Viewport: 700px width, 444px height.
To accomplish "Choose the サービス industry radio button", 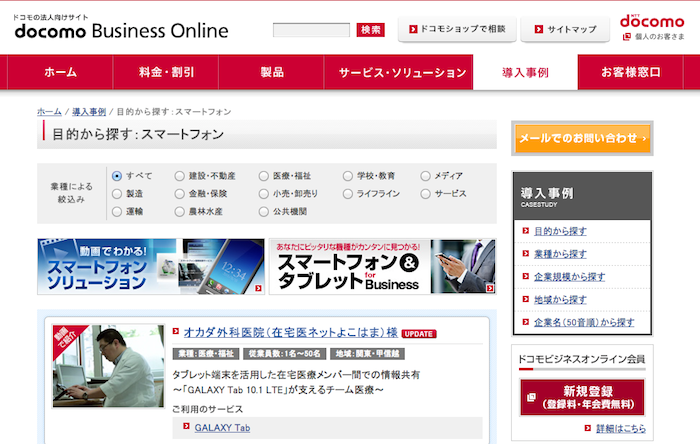I will point(425,194).
